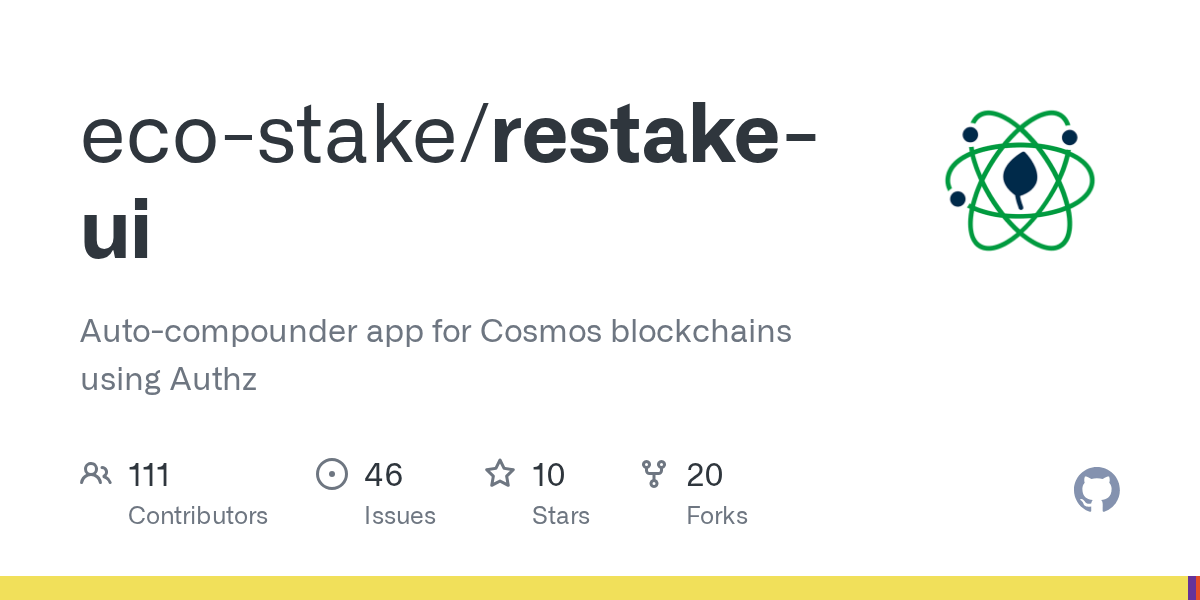
Task: Click the GitHub octocat logo
Action: (x=1097, y=490)
